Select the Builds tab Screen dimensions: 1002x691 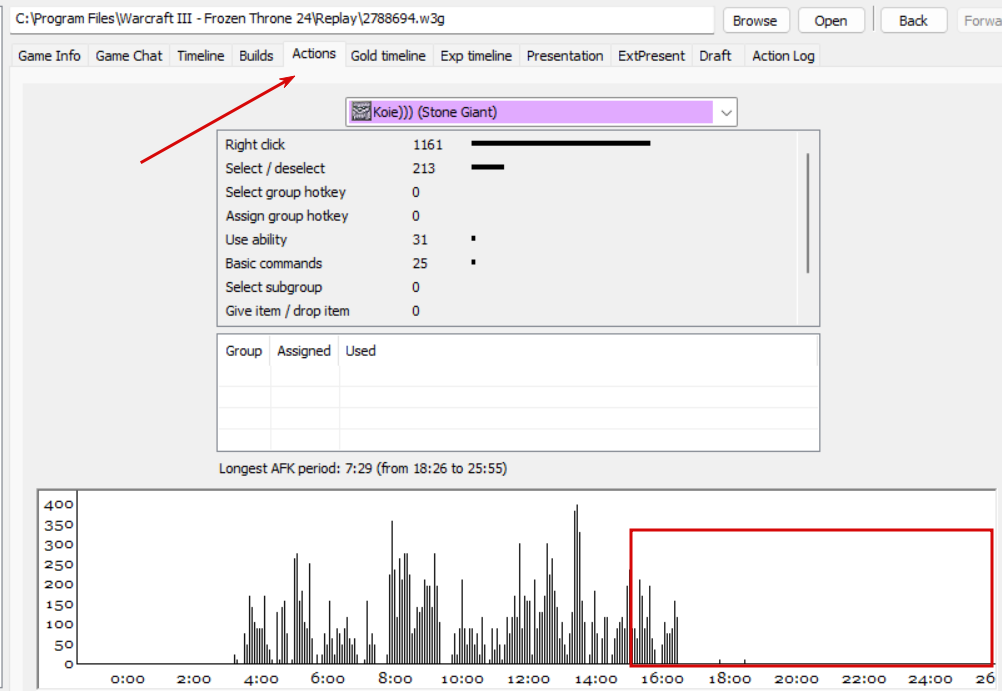pos(256,56)
